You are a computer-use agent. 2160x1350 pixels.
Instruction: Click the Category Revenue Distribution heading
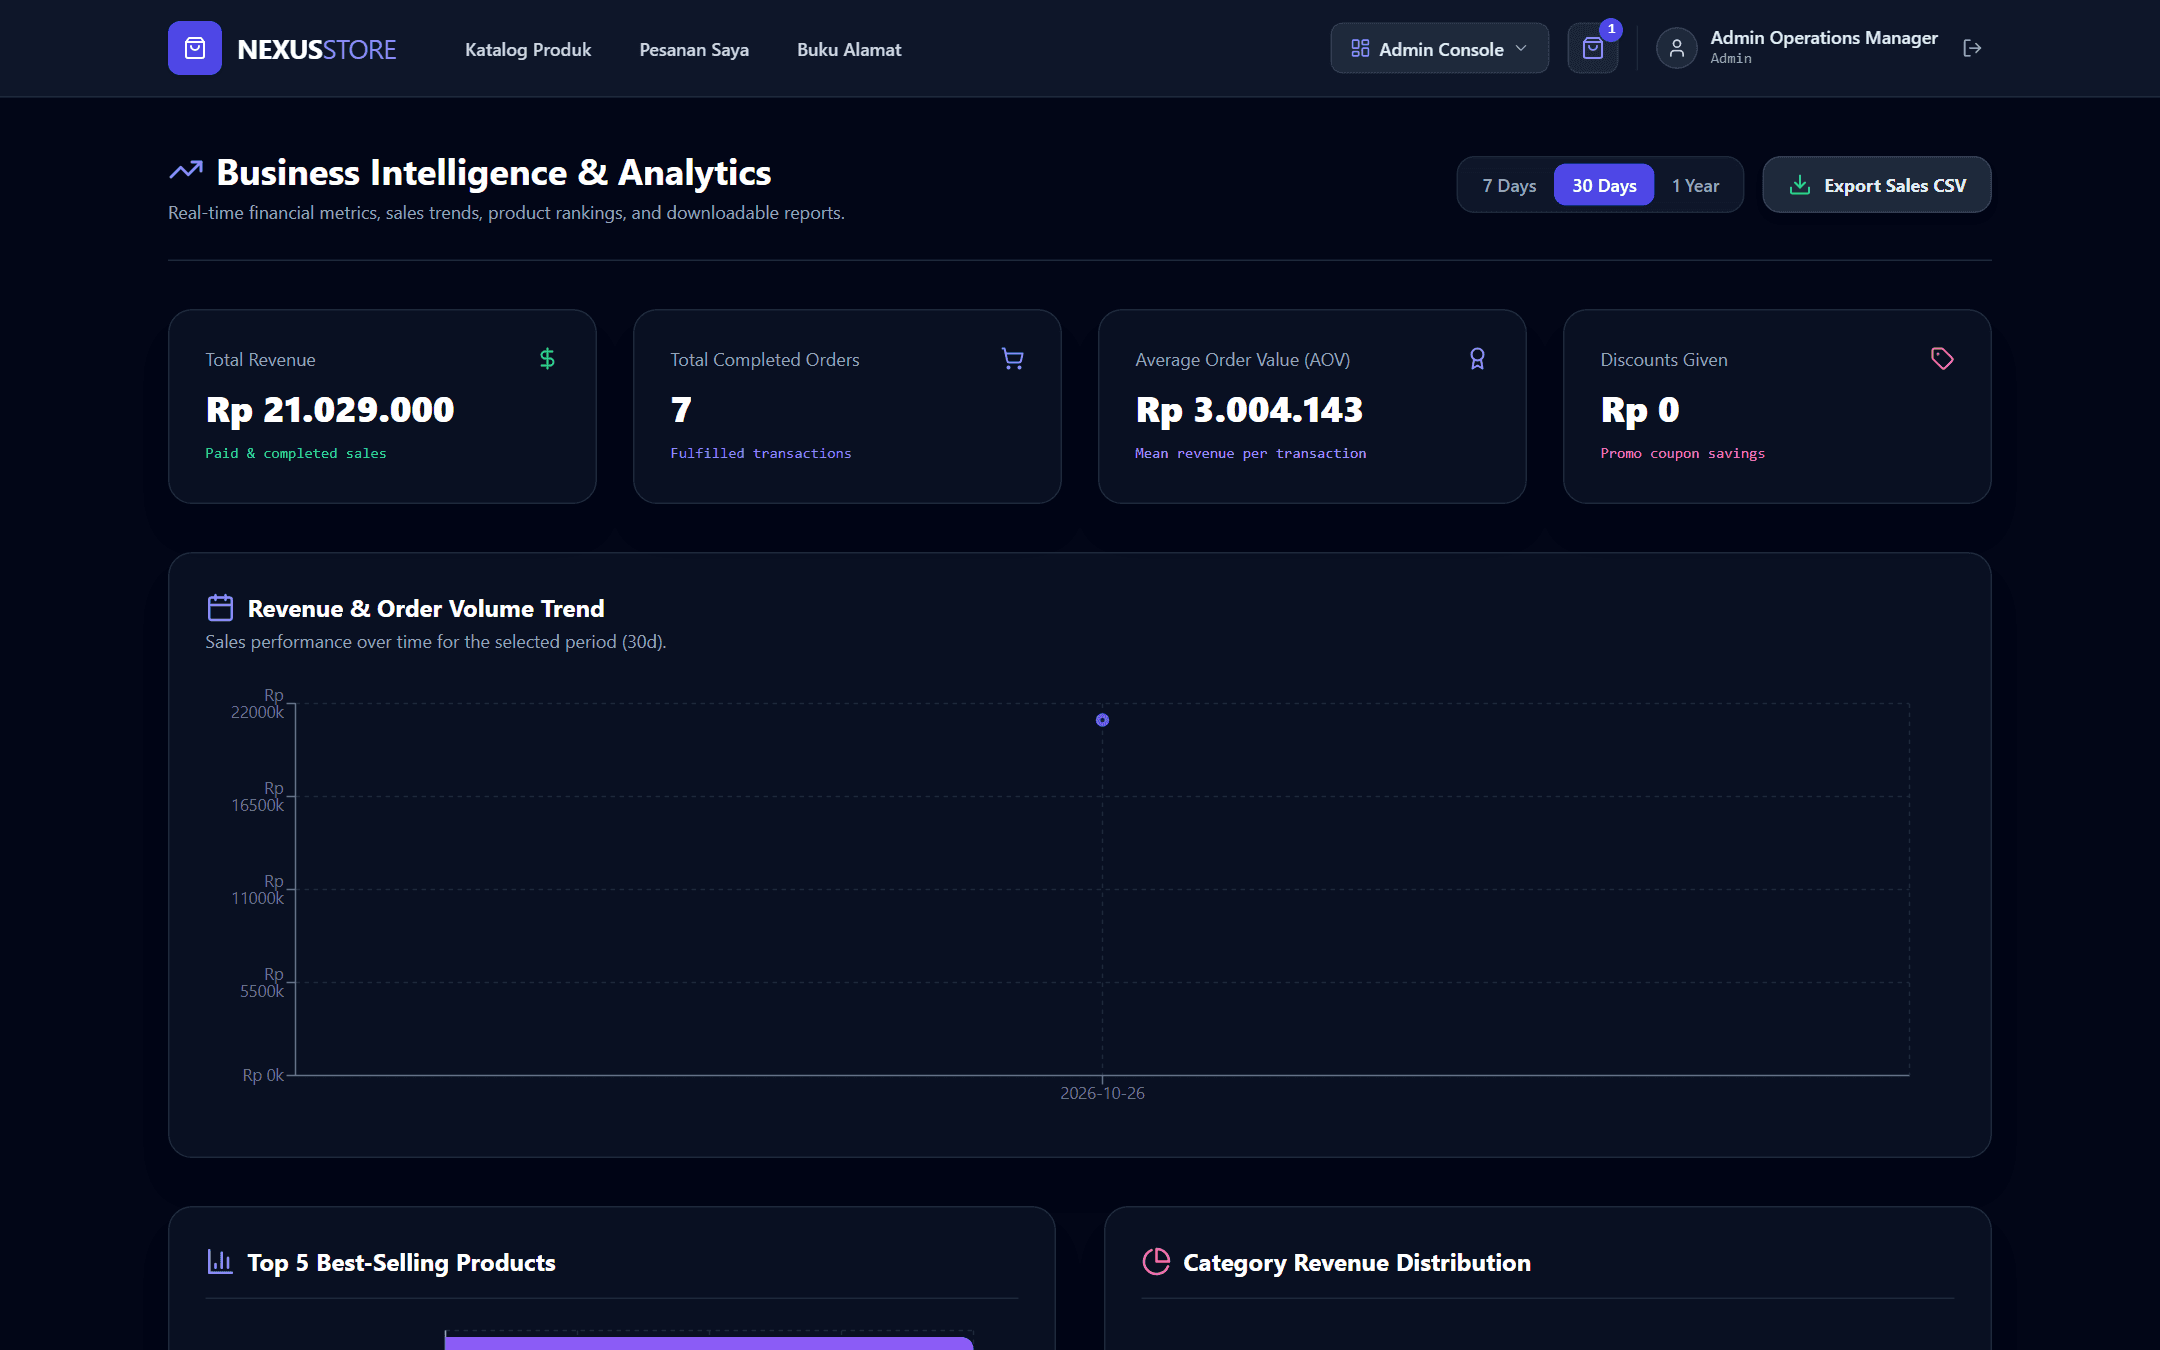pos(1357,1262)
